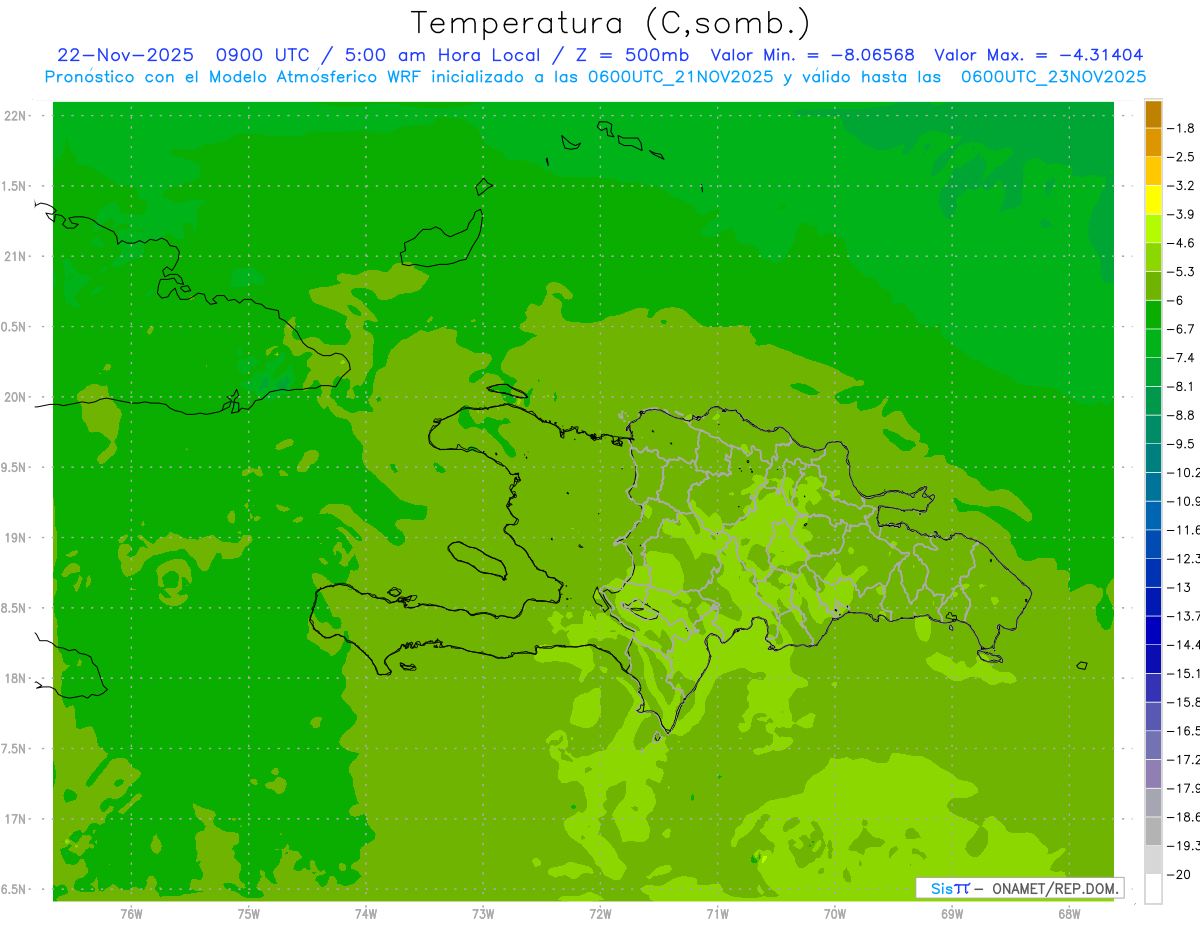Click the "Valor Max. = -4.31404" value
1200x927 pixels.
click(1039, 55)
